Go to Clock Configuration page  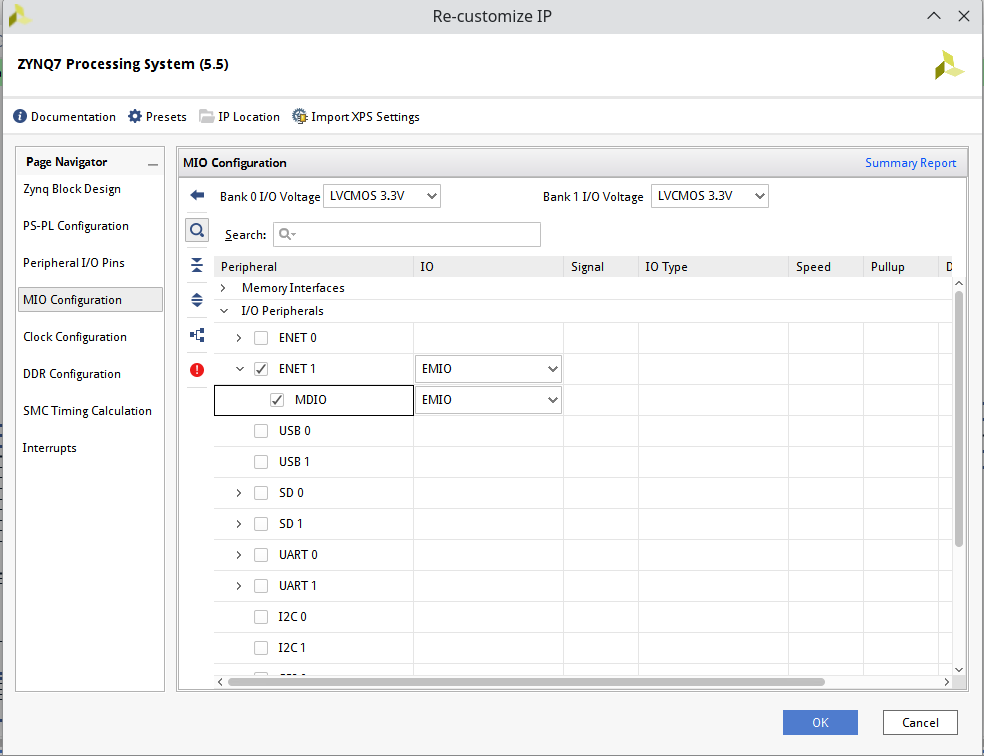click(75, 337)
